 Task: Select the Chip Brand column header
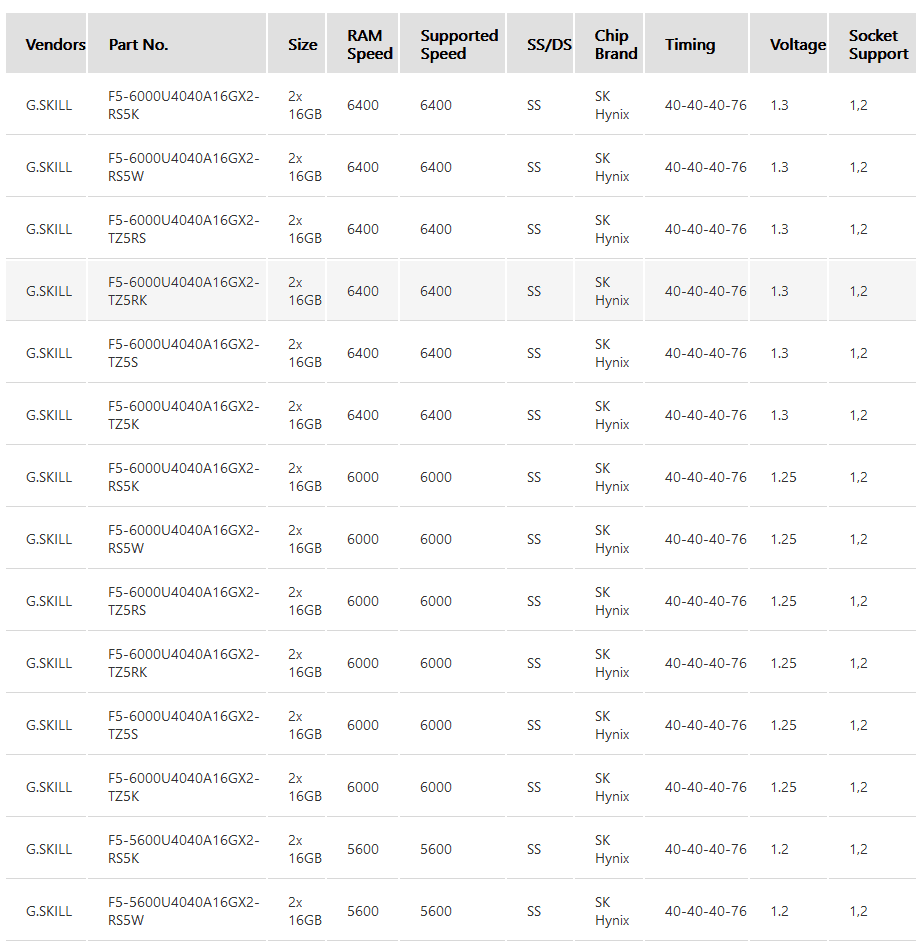point(615,44)
